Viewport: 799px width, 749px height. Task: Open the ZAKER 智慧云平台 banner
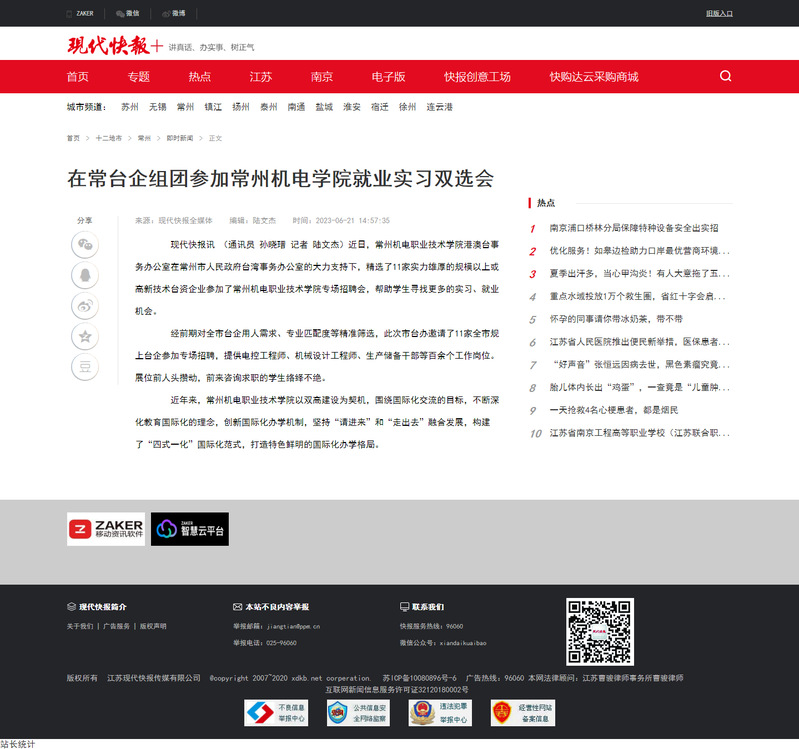[190, 529]
